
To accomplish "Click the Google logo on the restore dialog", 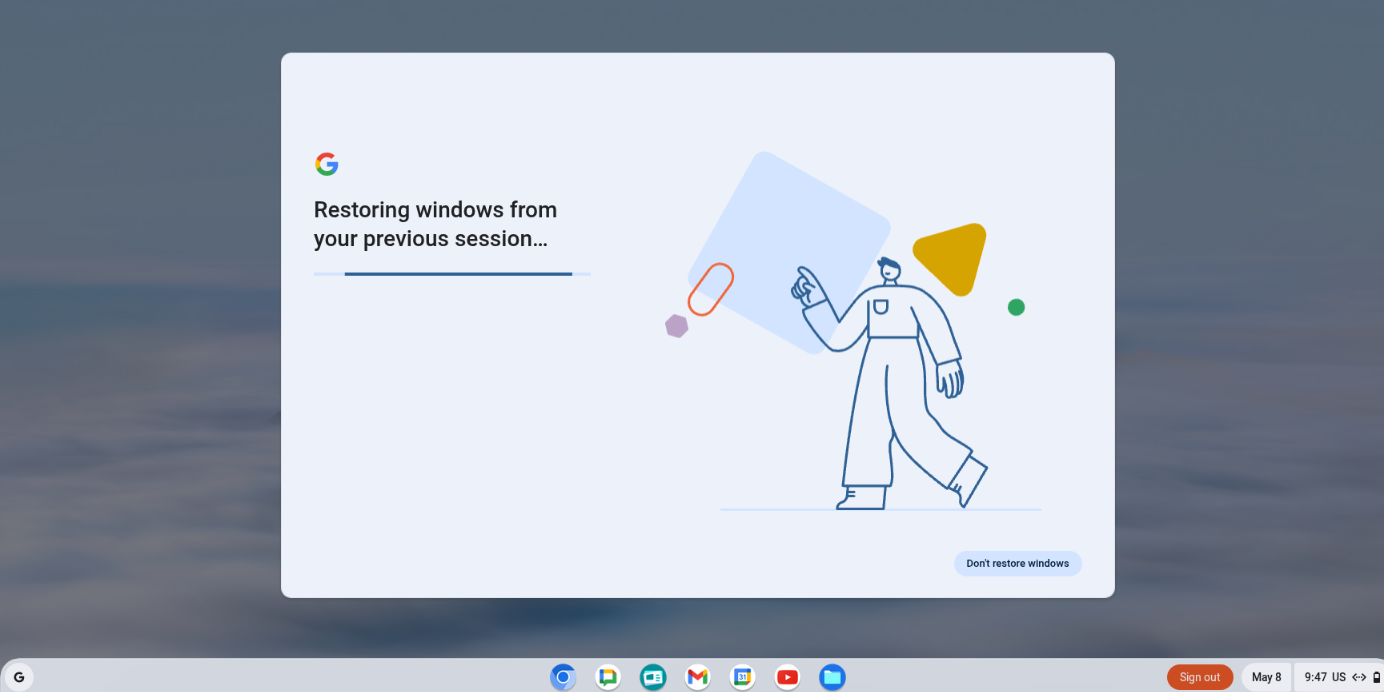I will point(327,164).
